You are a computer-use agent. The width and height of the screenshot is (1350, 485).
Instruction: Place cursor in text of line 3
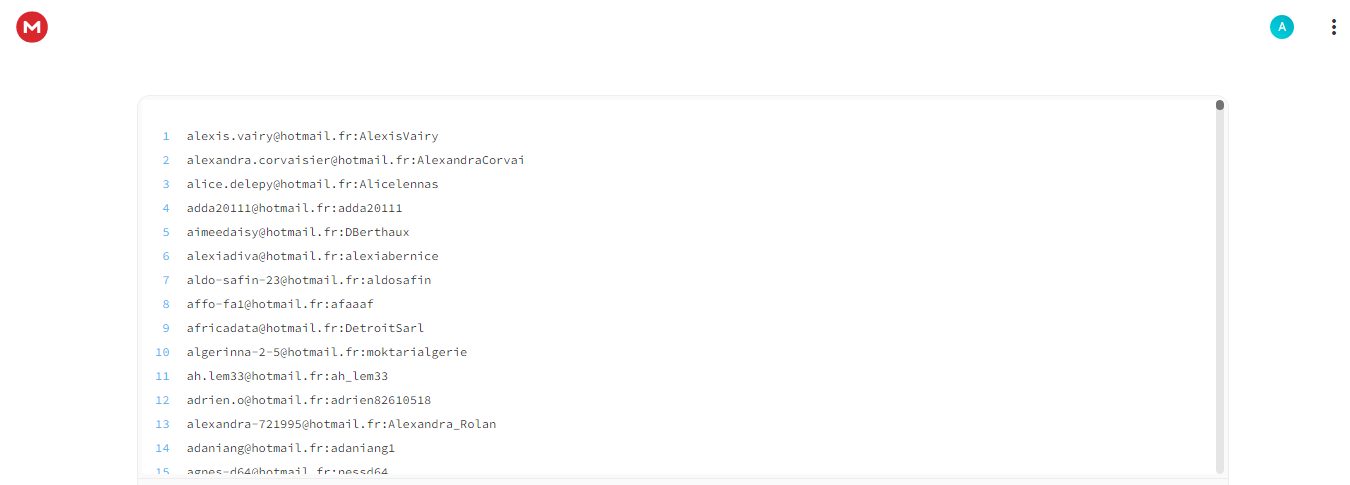[x=312, y=184]
